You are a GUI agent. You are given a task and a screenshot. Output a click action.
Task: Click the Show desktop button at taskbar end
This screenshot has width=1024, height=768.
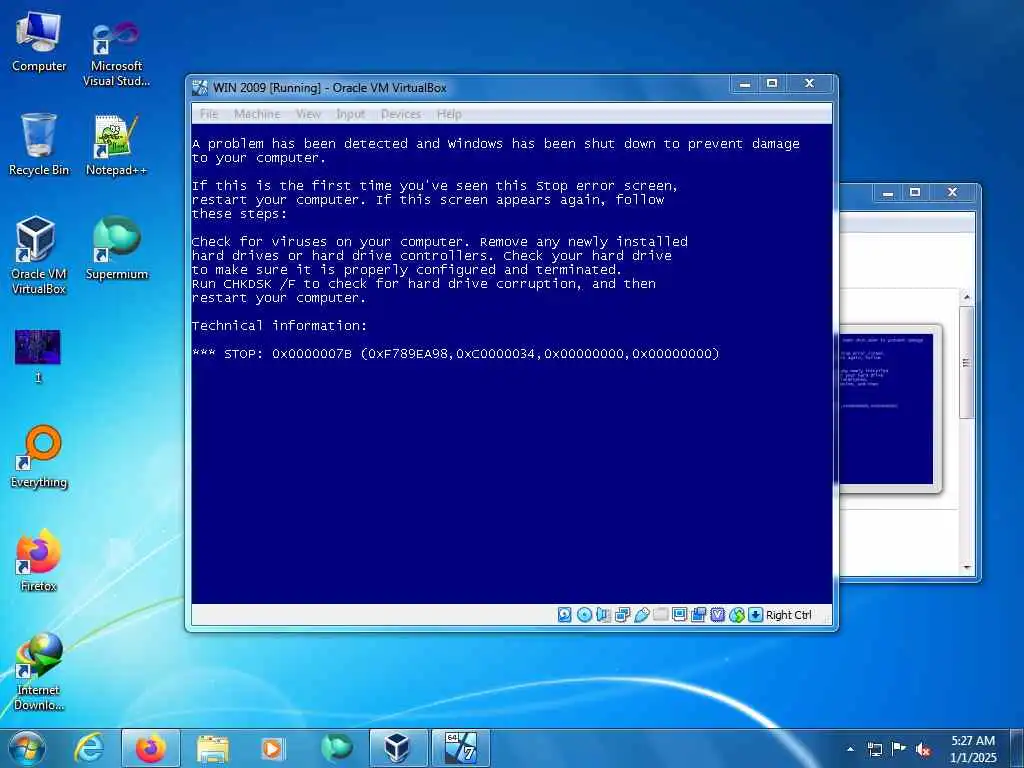(x=1017, y=748)
